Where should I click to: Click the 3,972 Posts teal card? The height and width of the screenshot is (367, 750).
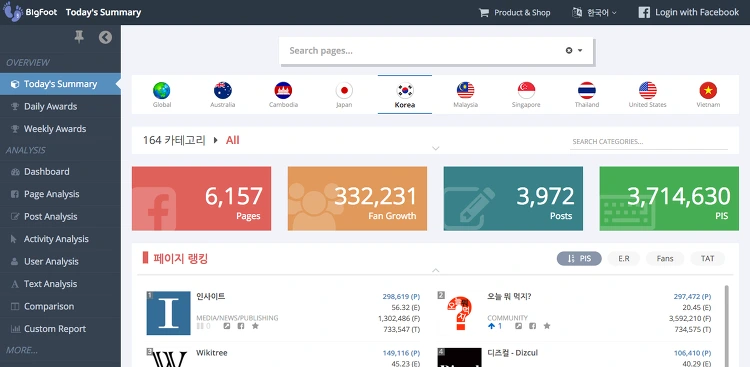pyautogui.click(x=513, y=199)
